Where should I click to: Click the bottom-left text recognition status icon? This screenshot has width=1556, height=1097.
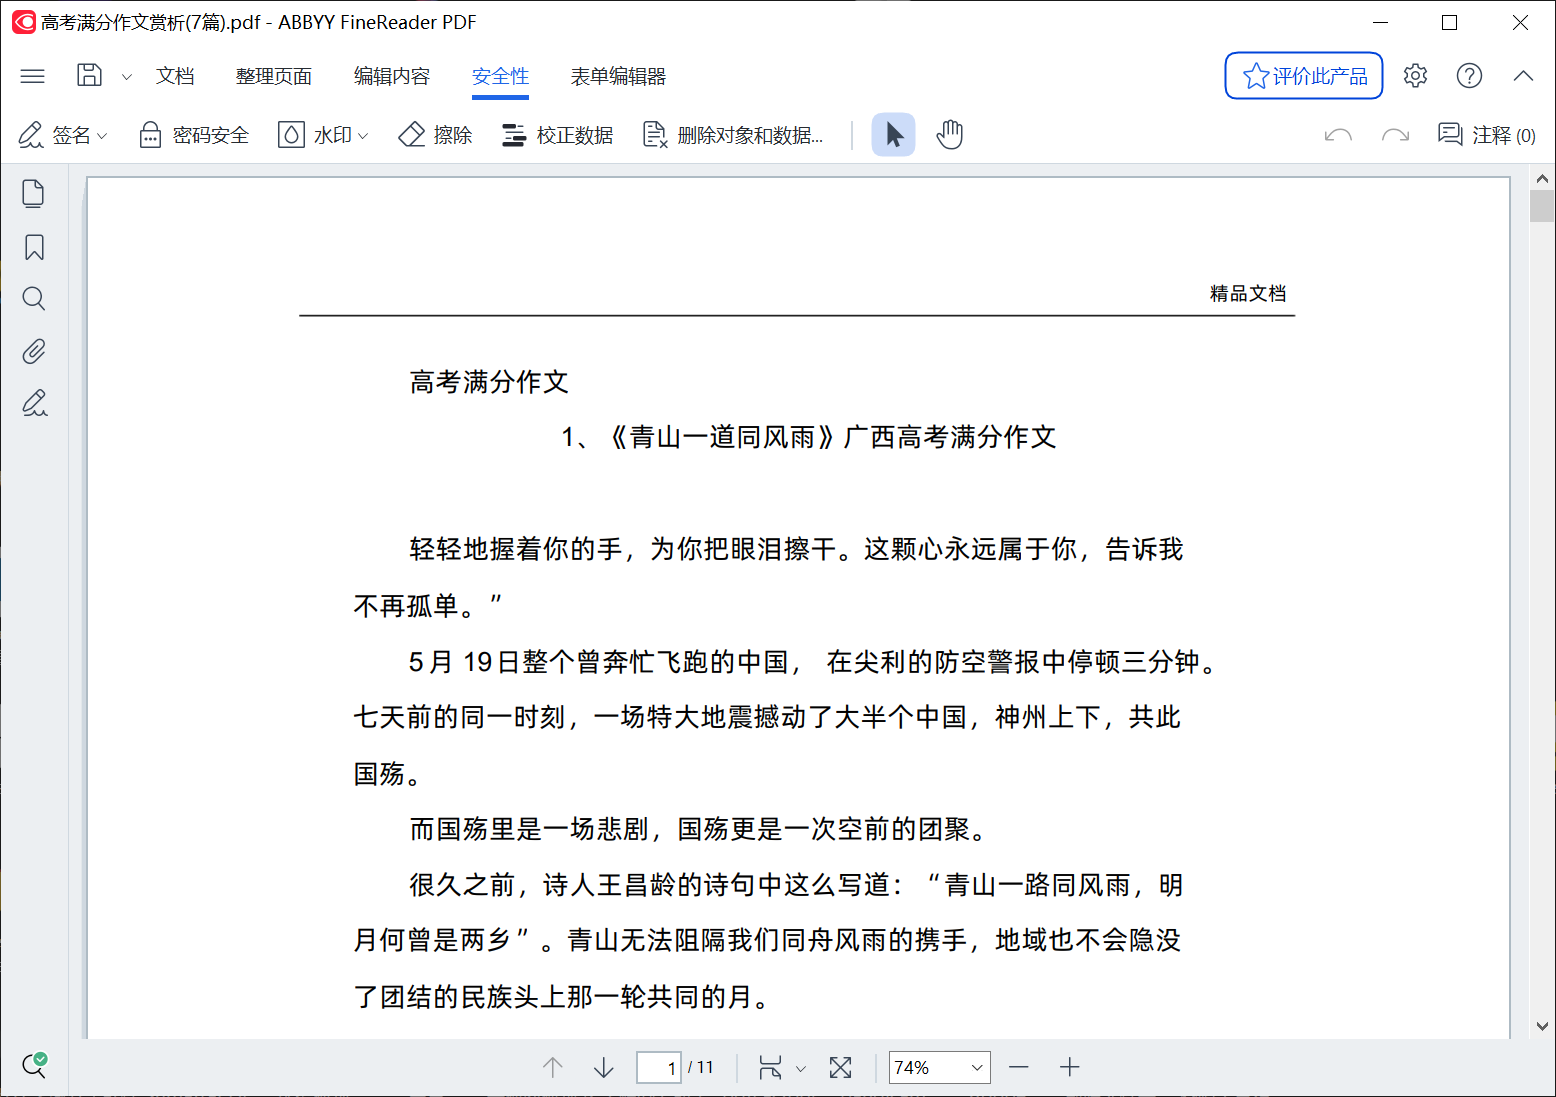(x=34, y=1065)
